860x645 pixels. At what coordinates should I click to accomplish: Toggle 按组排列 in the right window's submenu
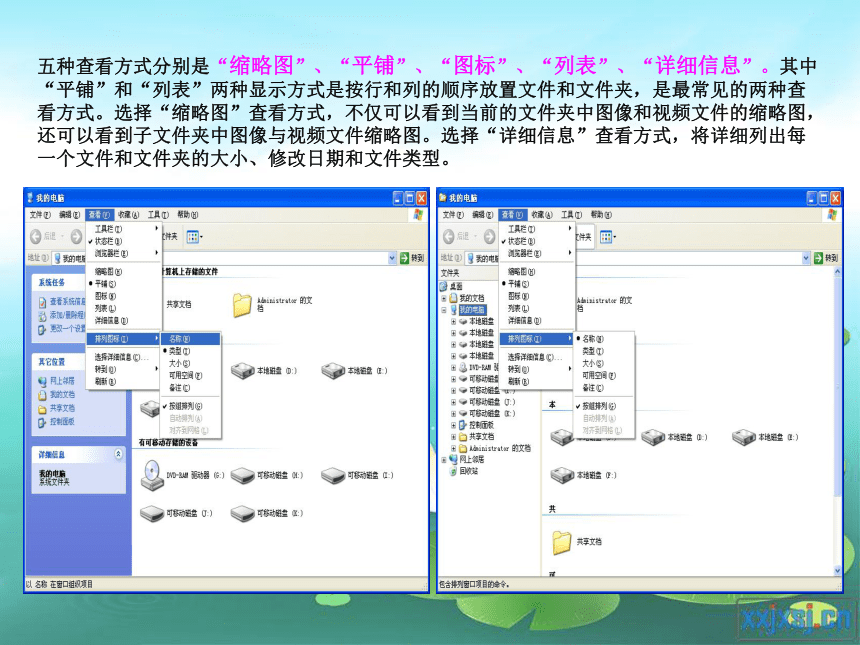point(604,406)
